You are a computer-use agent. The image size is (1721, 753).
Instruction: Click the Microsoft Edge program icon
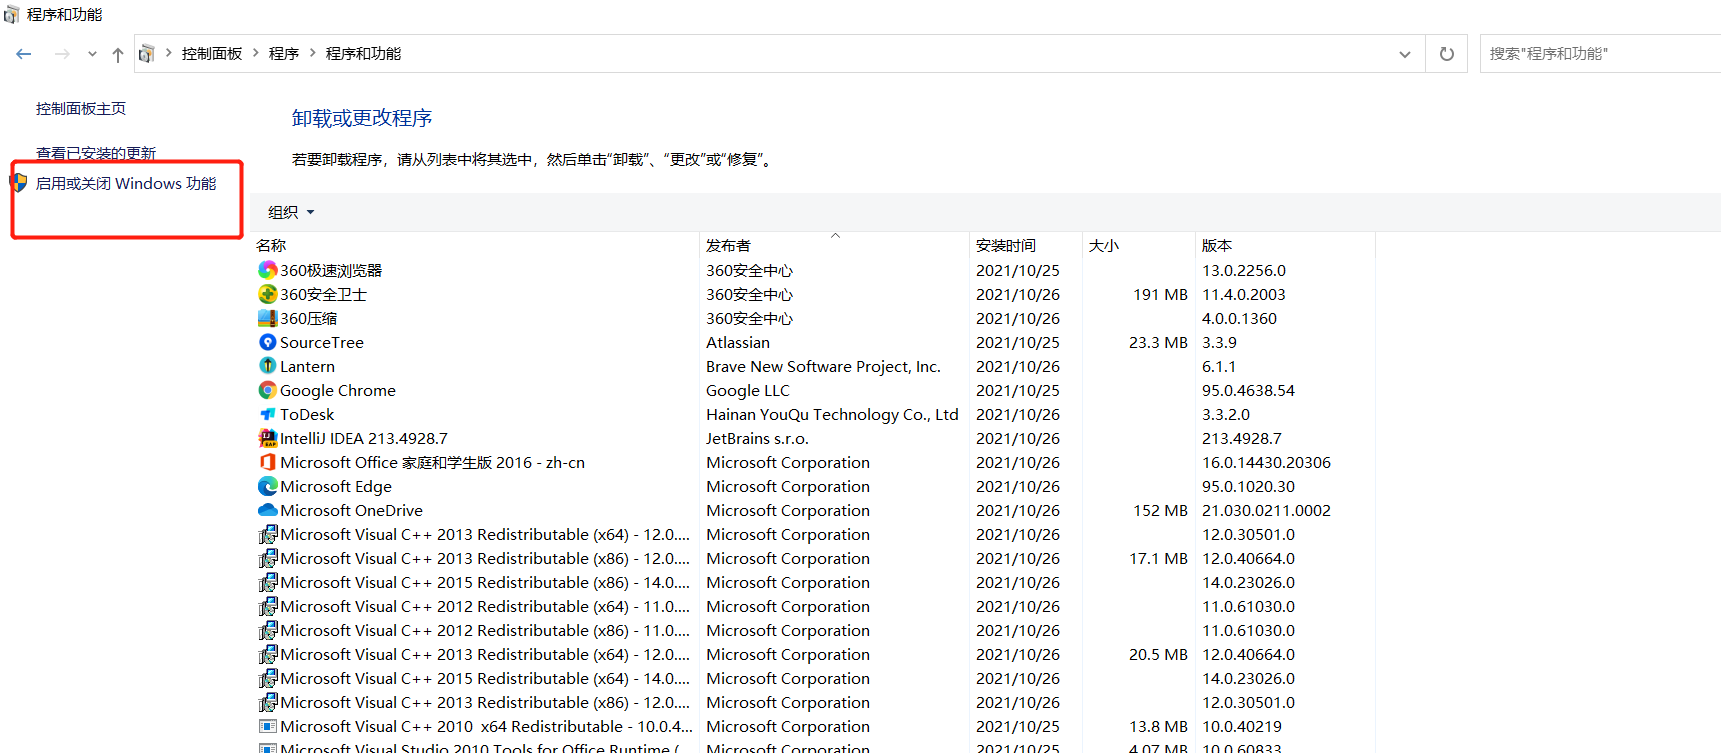[x=267, y=486]
